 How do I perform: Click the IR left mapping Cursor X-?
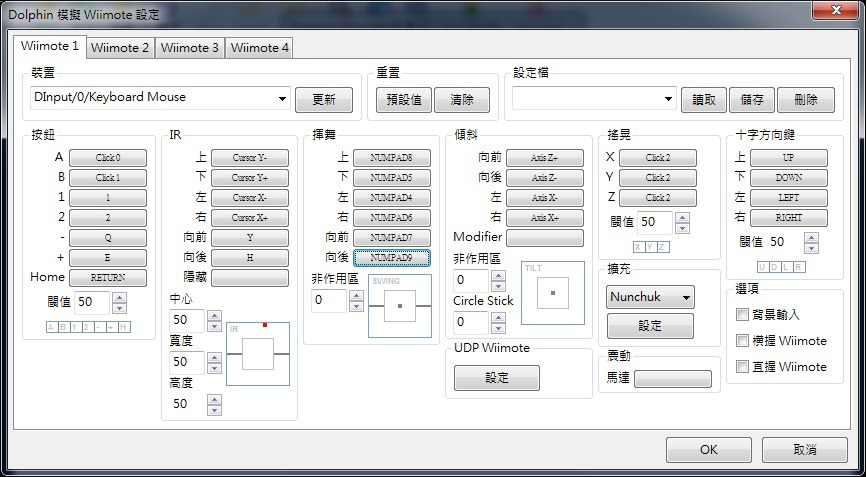250,198
